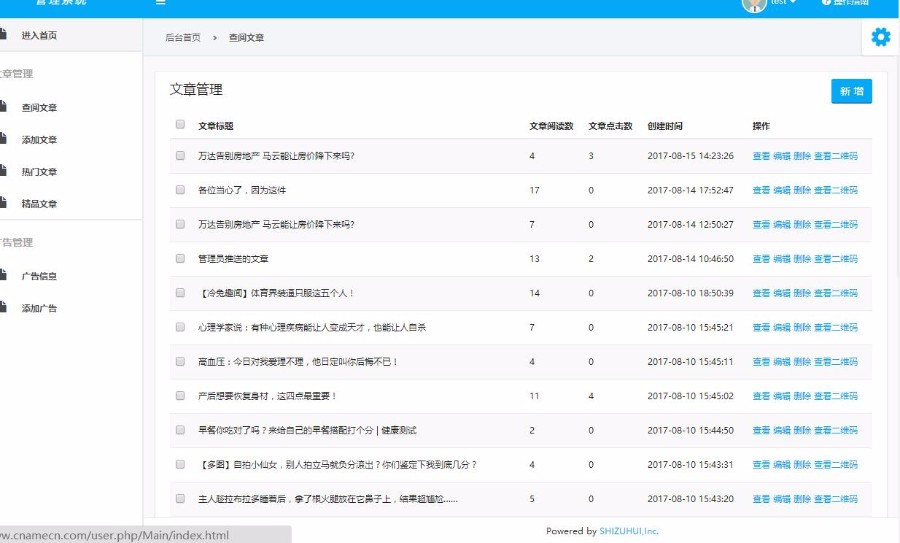Open 查看二维码 for the 【冷兔趣闻】 article
This screenshot has height=543, width=900.
tap(836, 293)
